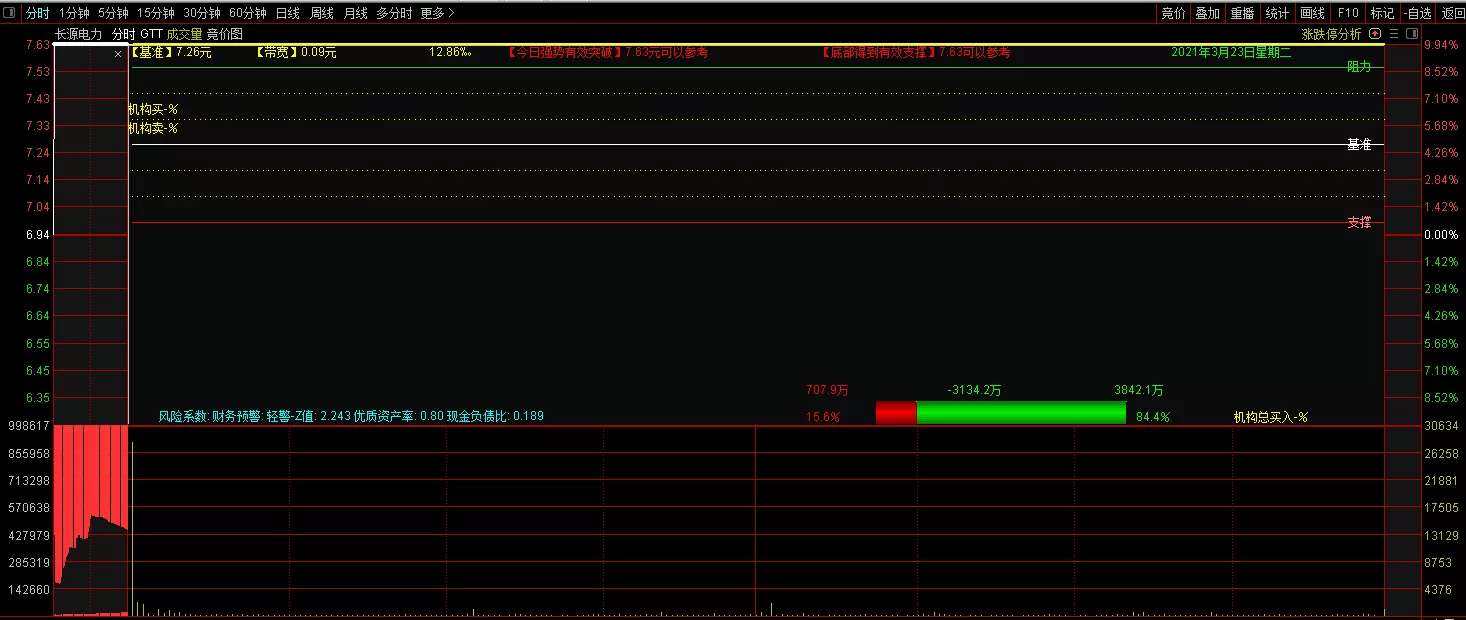Click the red up-arrow icon beside 涨跌停分析

pos(1376,33)
